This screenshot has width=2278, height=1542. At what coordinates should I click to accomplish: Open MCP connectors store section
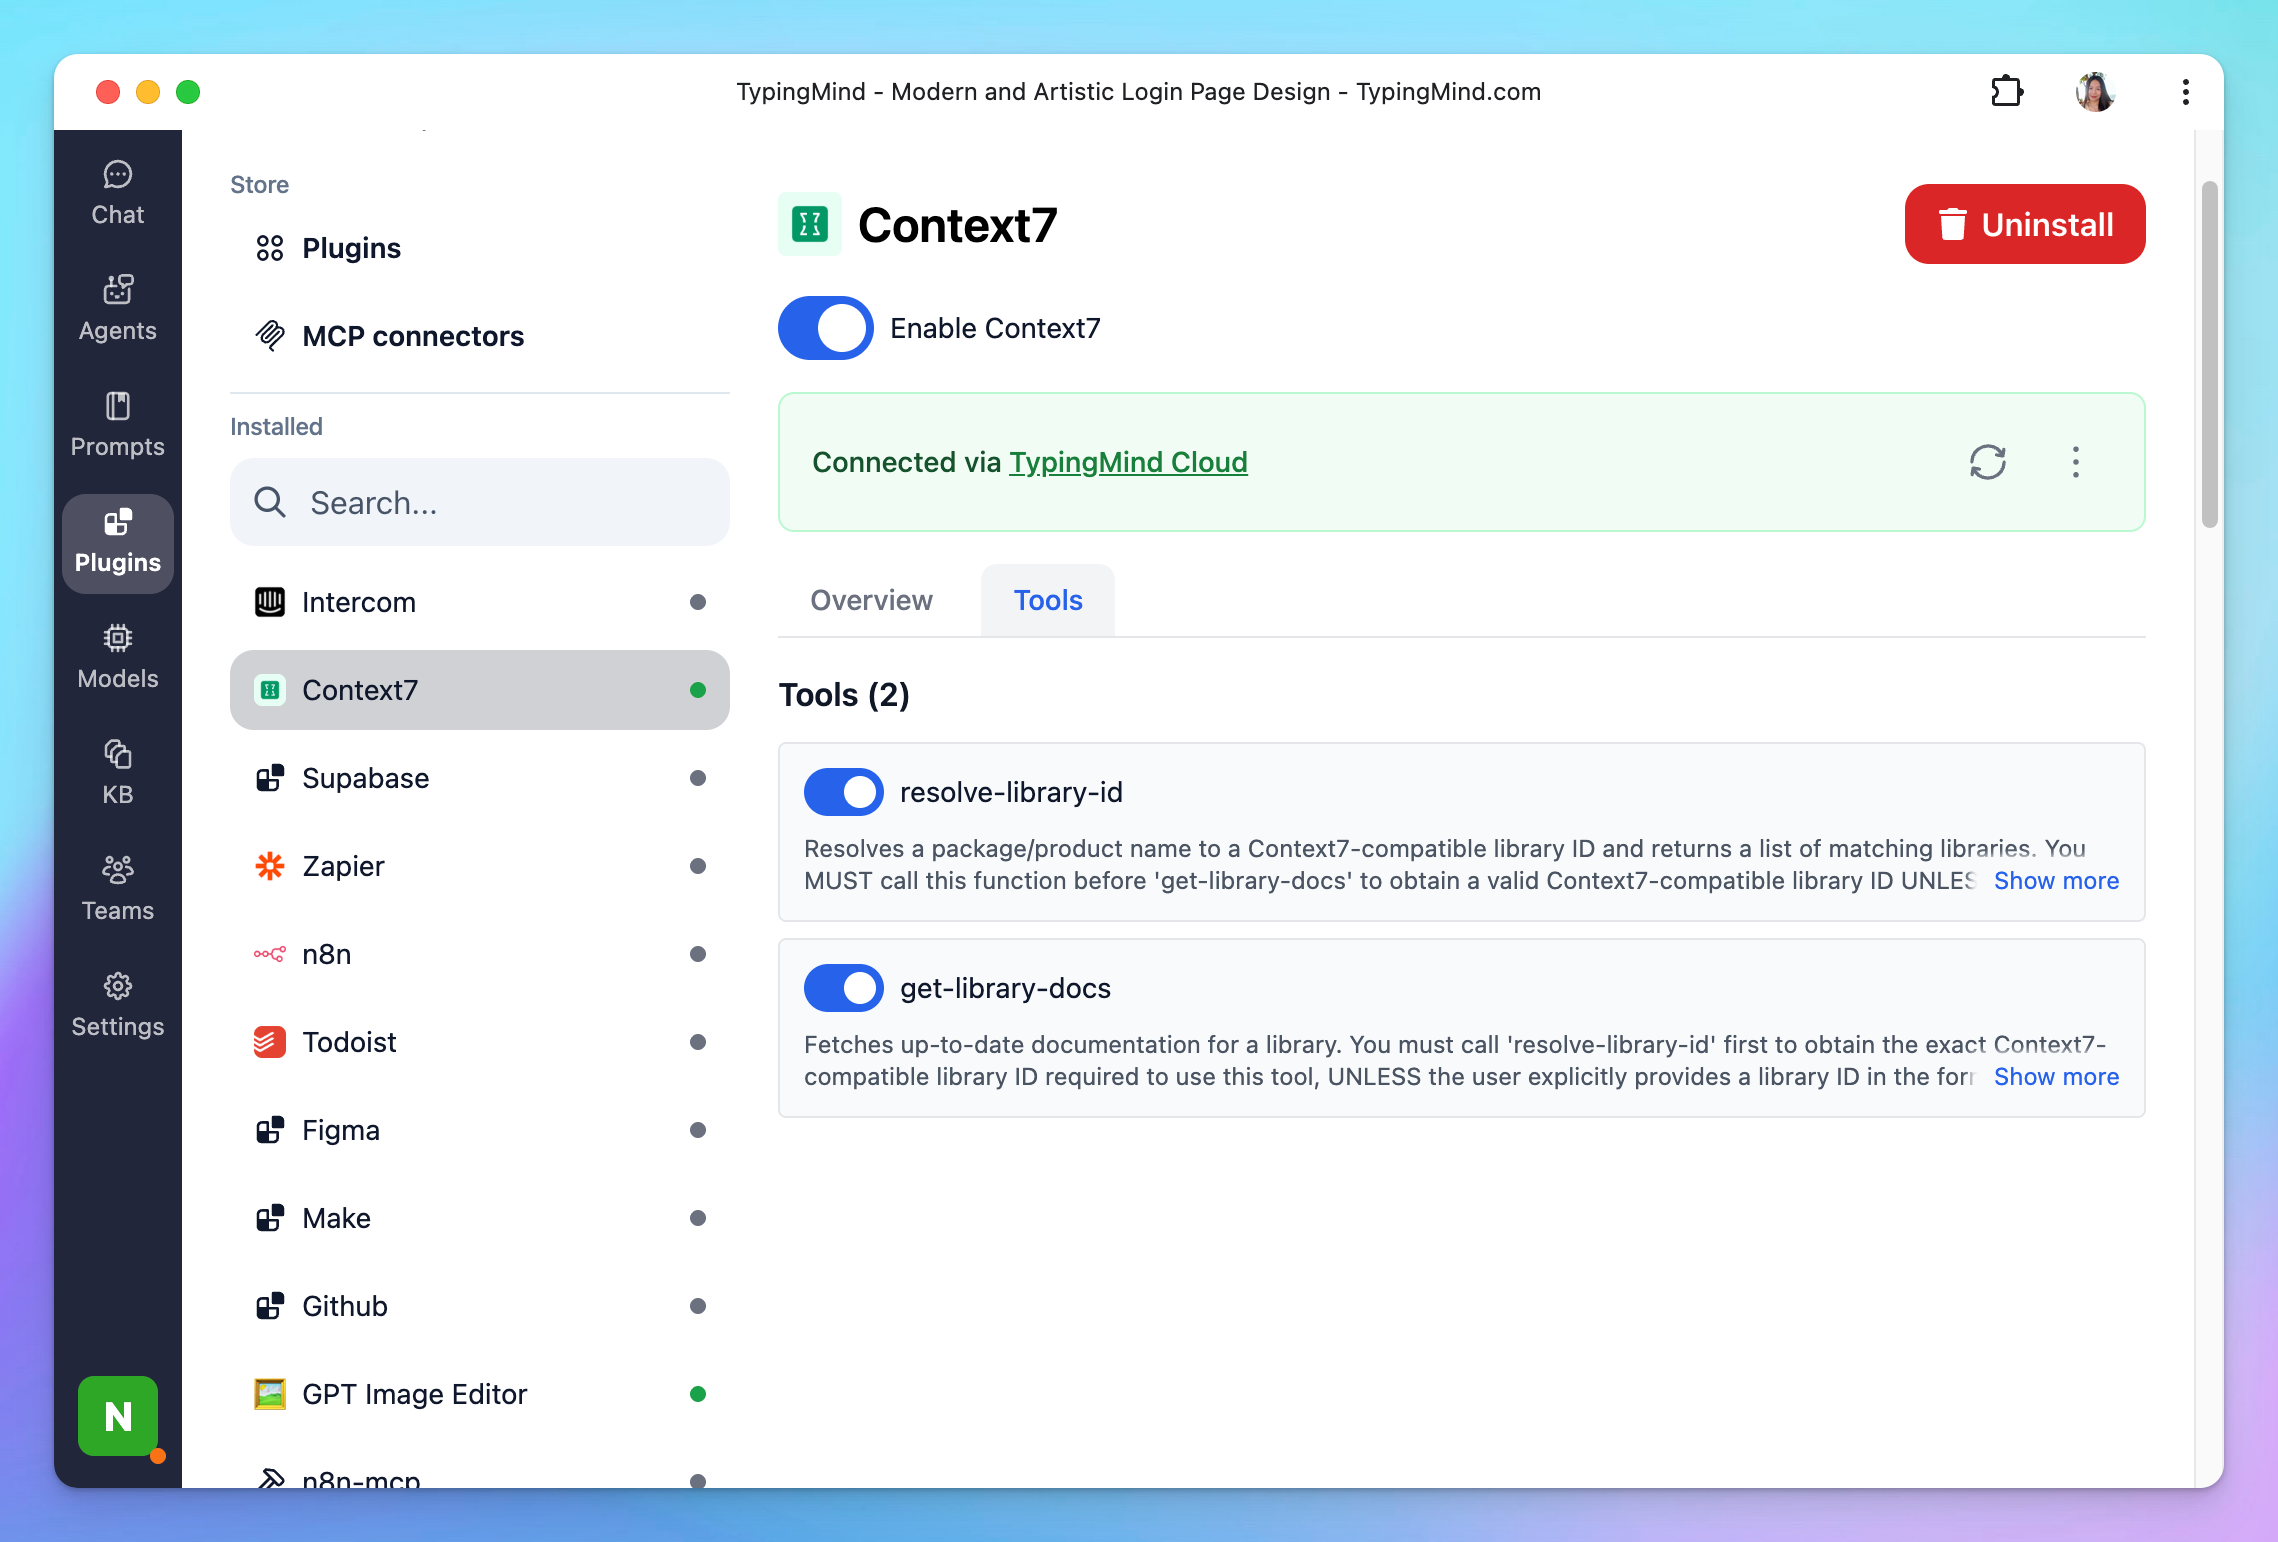[412, 336]
